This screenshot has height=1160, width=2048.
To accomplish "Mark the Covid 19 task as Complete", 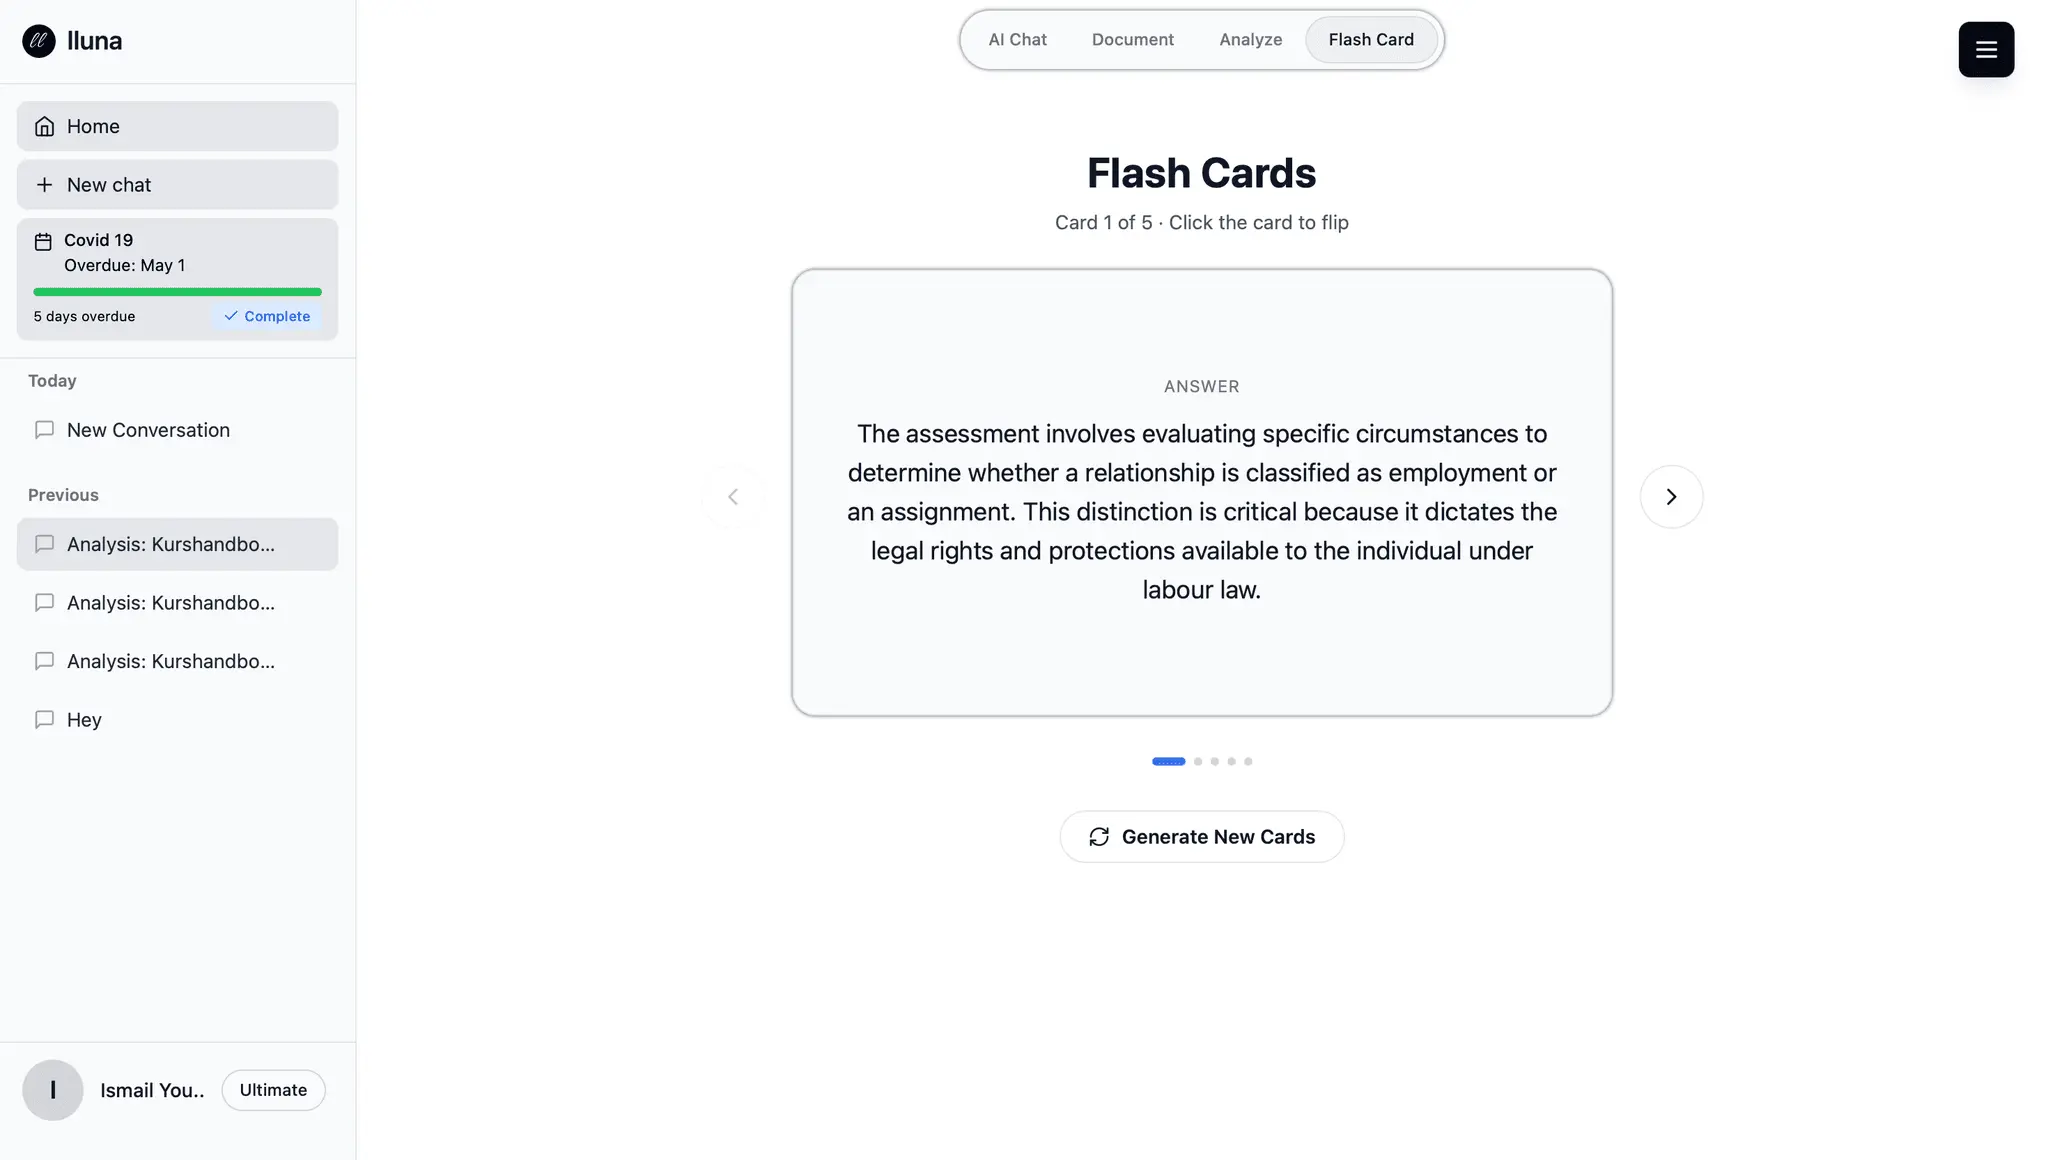I will [267, 316].
